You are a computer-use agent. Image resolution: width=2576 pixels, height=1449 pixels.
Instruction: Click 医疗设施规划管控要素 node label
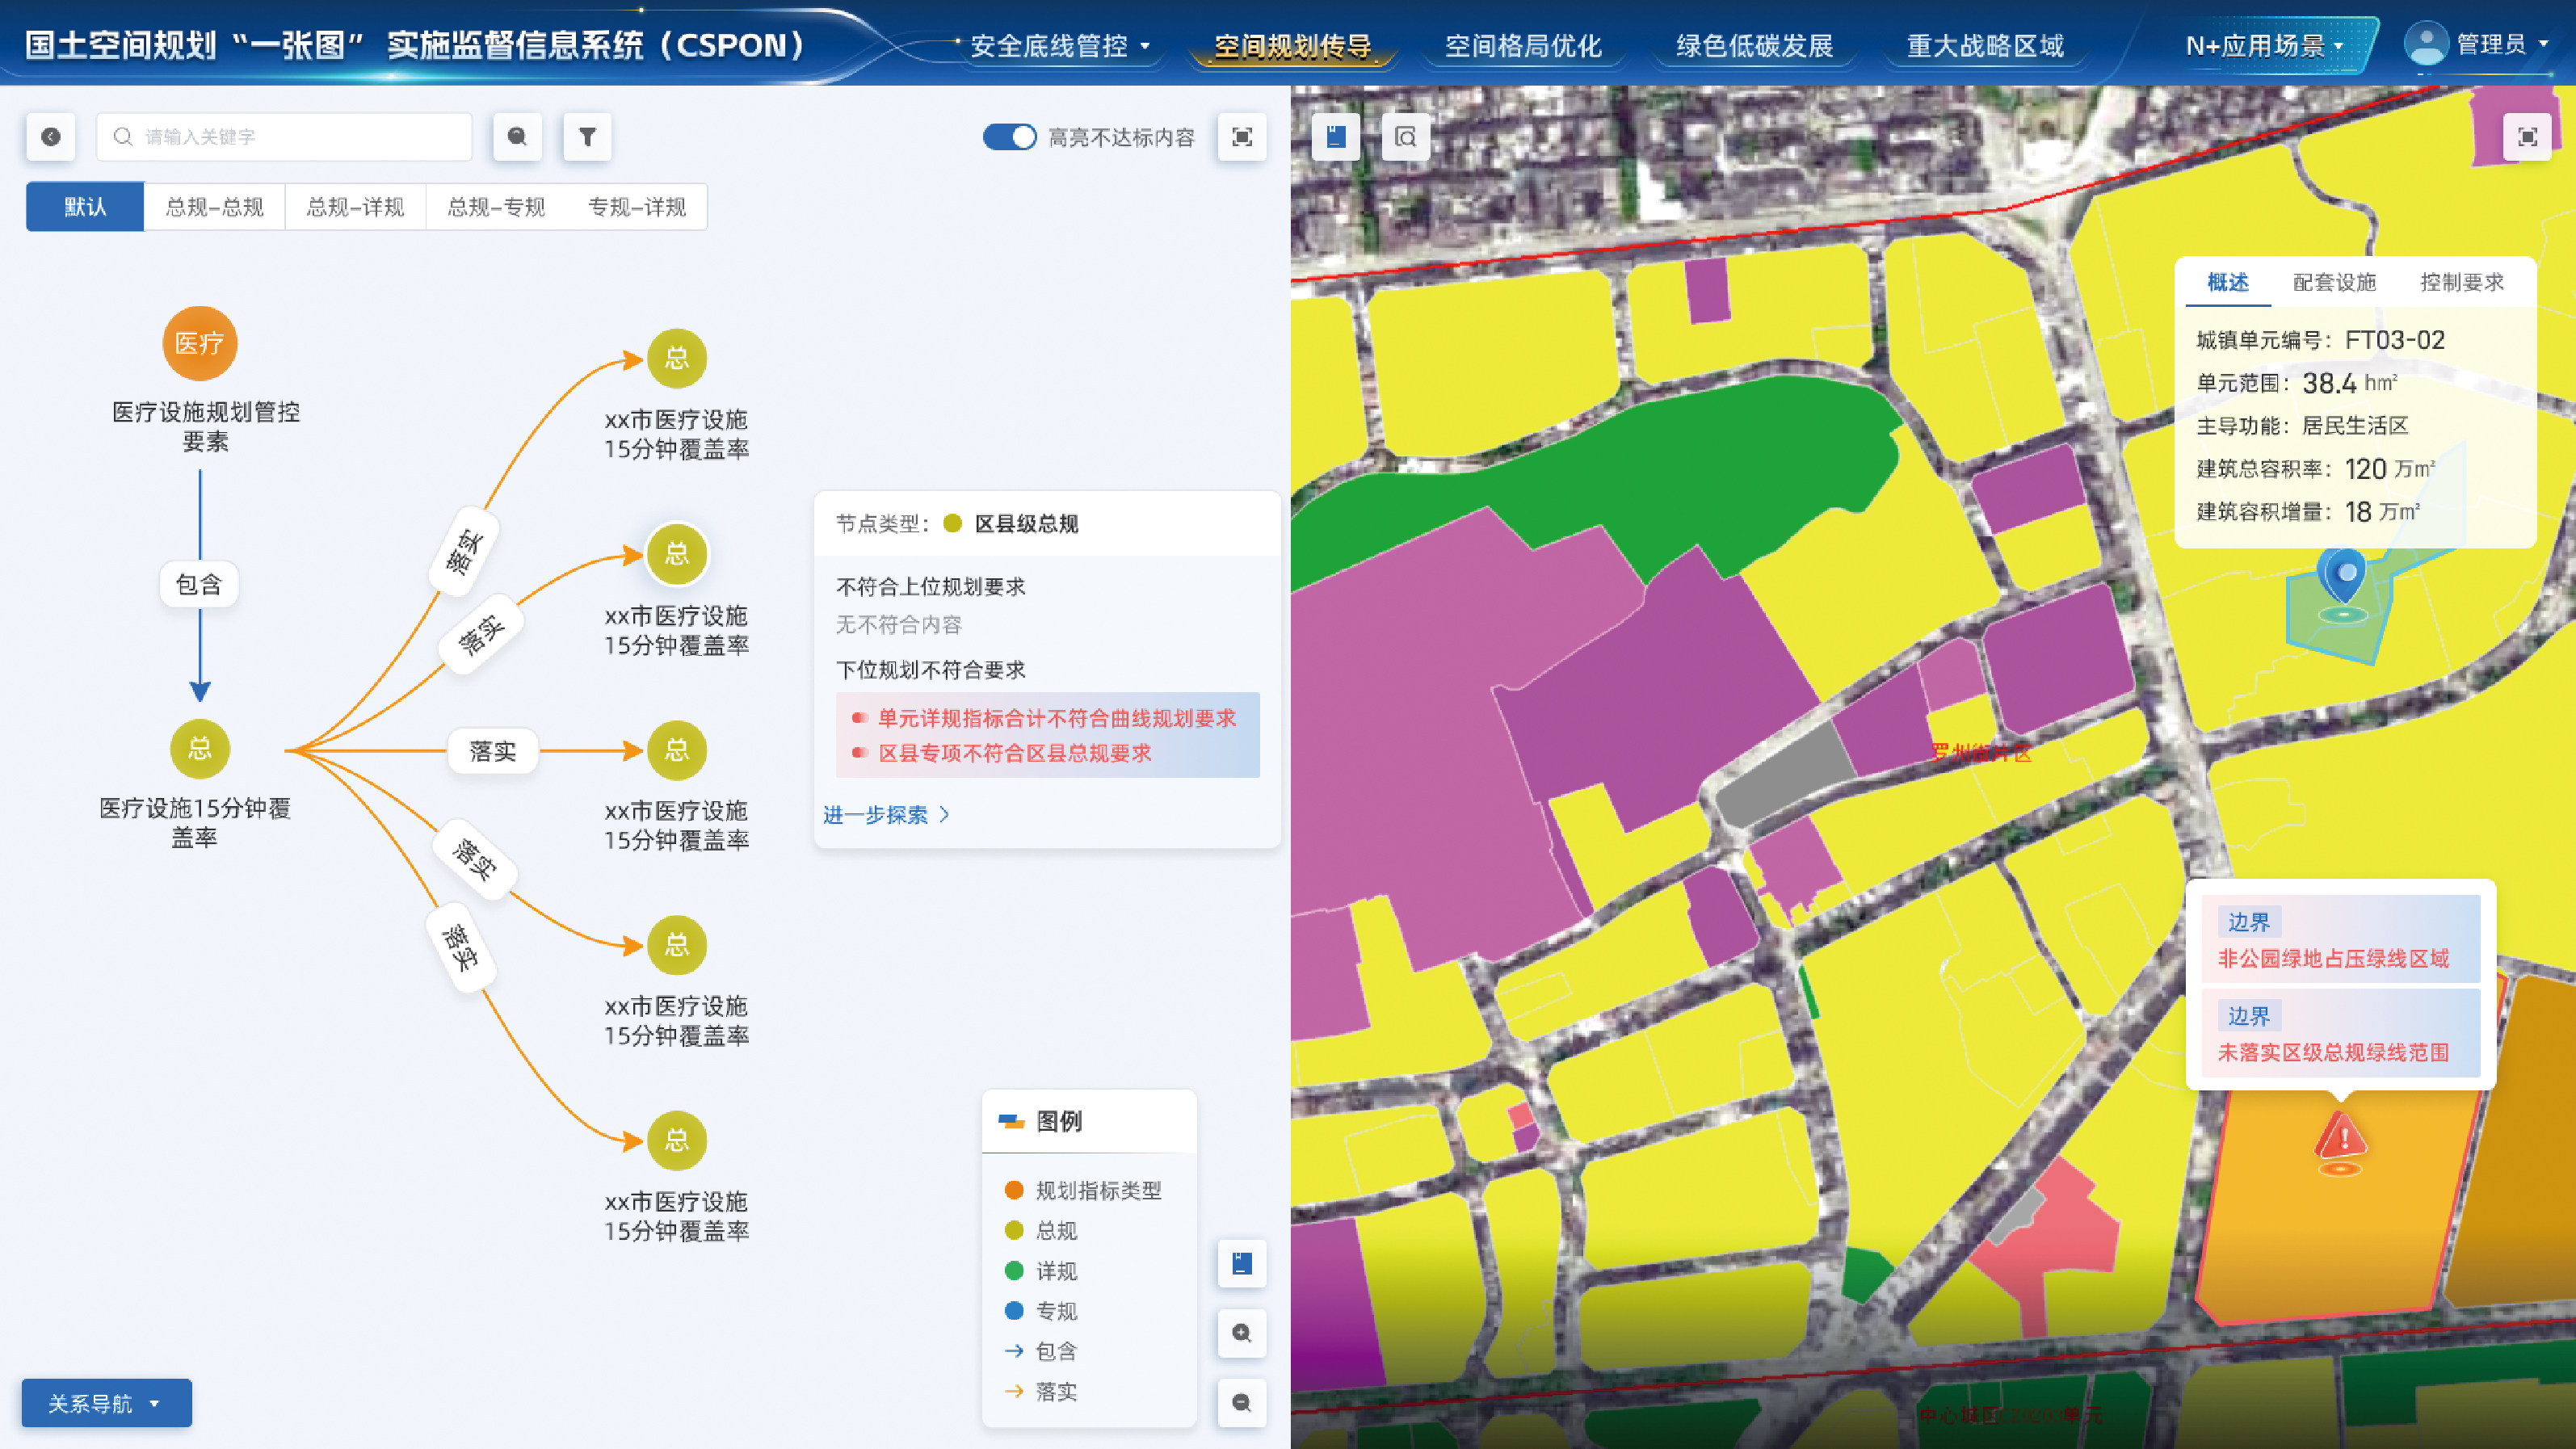coord(206,426)
